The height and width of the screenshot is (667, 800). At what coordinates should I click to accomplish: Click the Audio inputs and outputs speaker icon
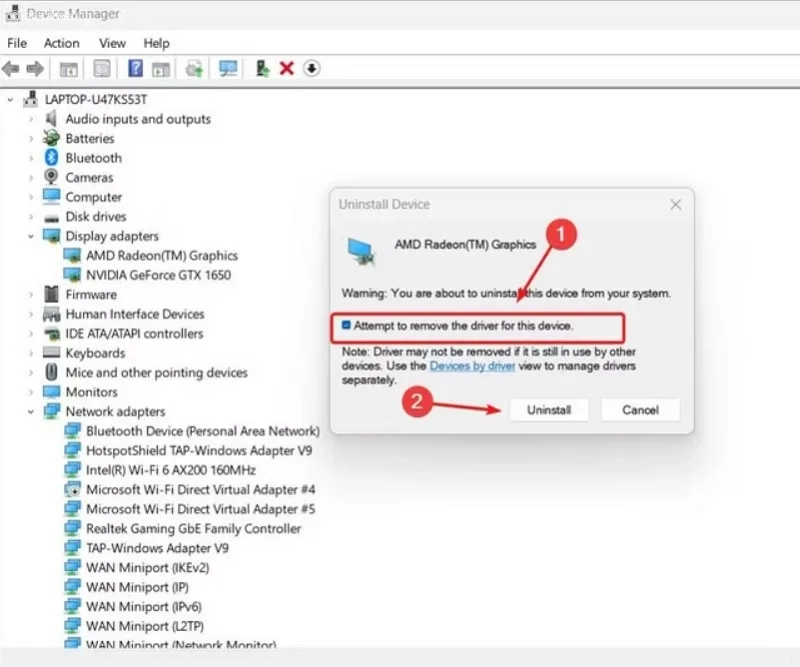pyautogui.click(x=51, y=118)
